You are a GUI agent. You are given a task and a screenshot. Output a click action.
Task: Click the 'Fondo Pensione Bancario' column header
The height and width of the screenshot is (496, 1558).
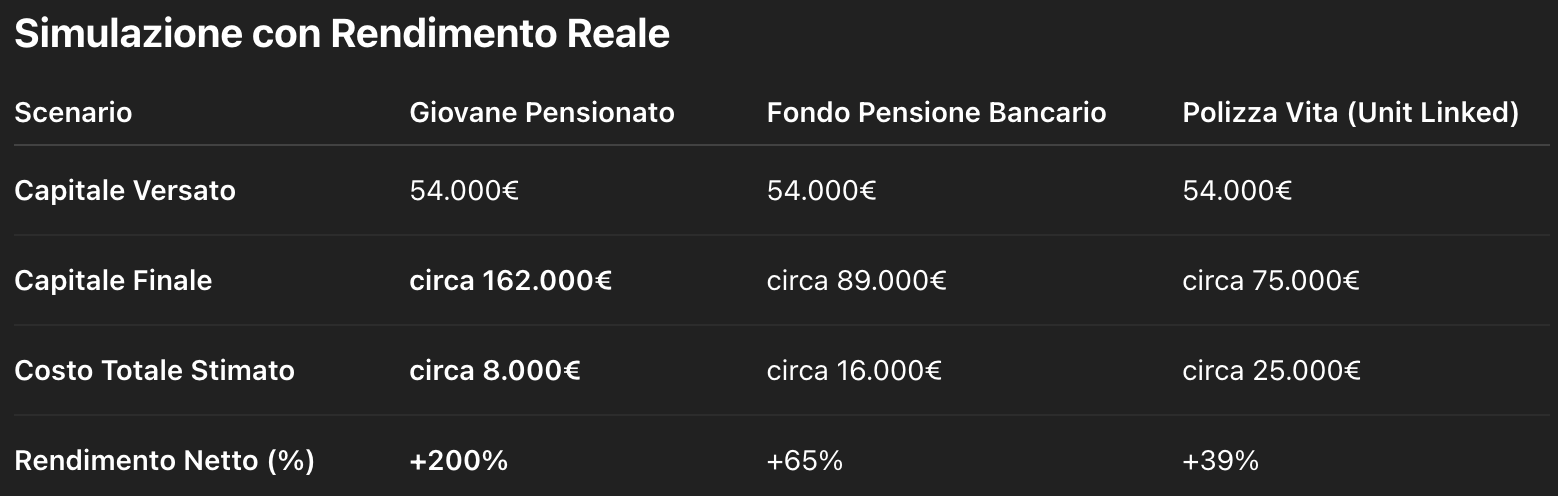pos(936,112)
